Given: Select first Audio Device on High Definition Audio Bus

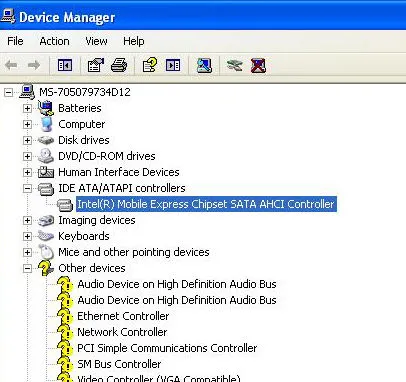Looking at the screenshot, I should coord(177,284).
